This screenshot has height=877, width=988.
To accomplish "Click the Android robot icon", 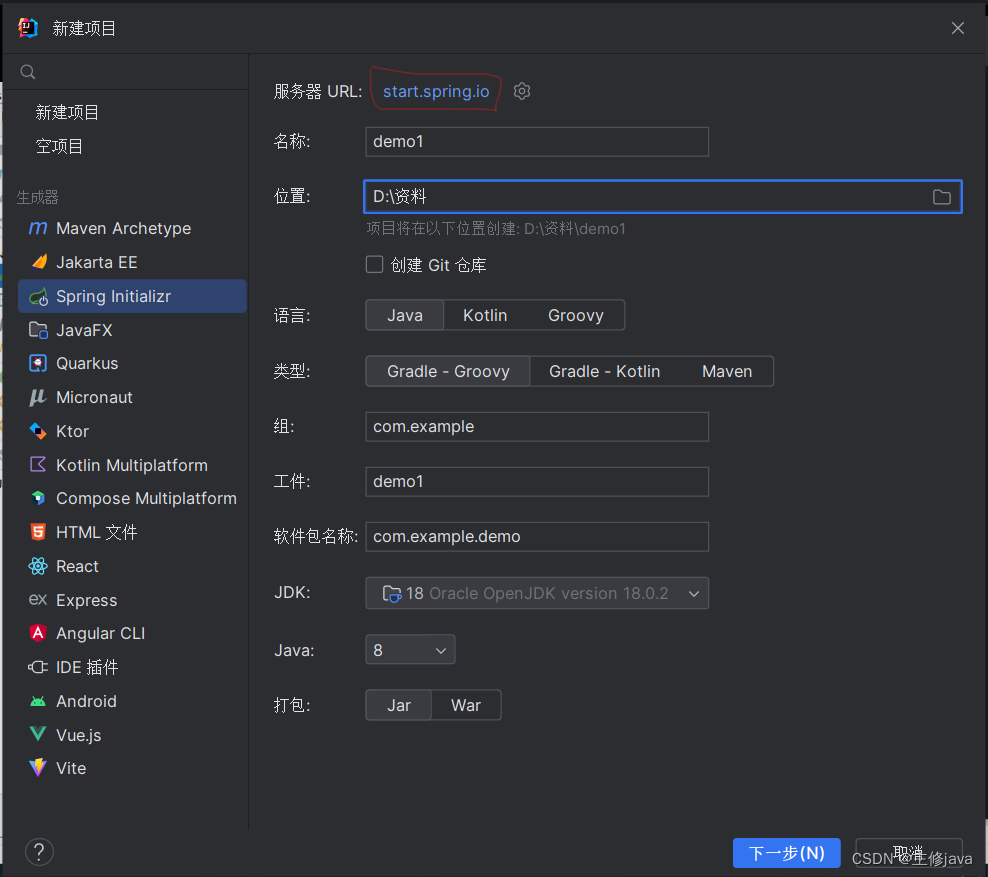I will coord(38,701).
